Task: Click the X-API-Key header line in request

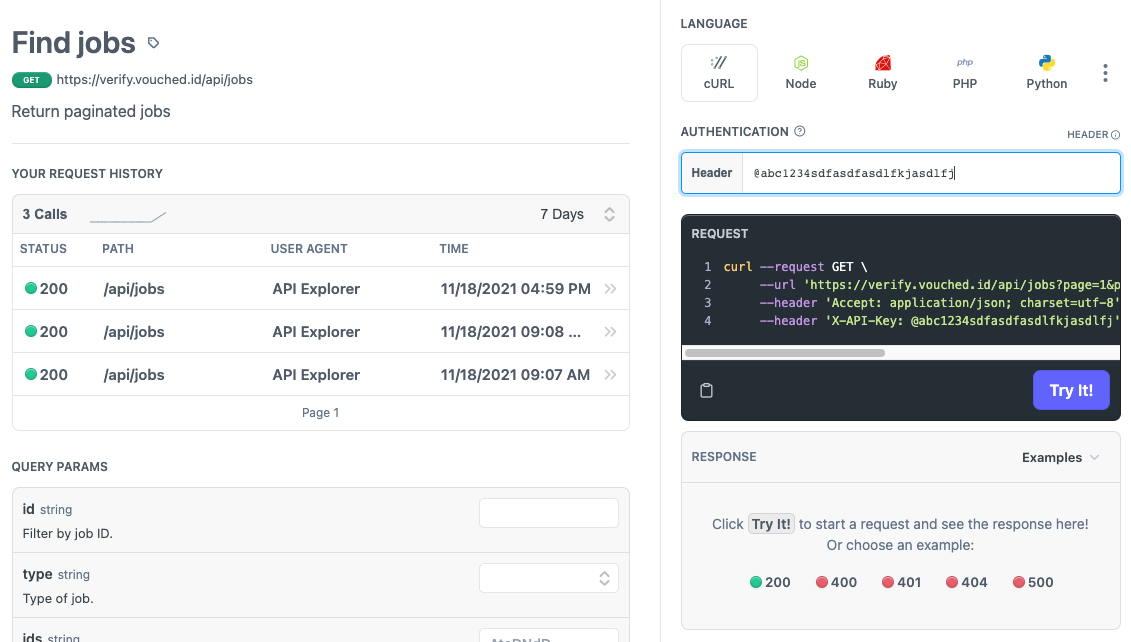Action: (938, 321)
